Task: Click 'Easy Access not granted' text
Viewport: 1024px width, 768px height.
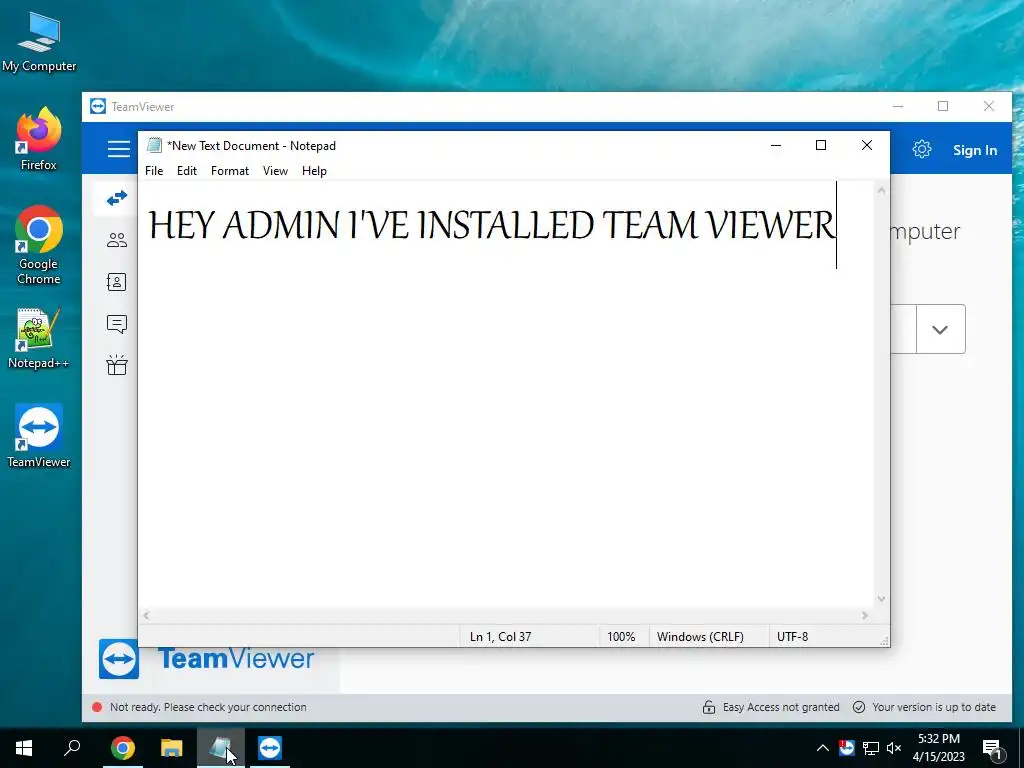Action: tap(781, 707)
